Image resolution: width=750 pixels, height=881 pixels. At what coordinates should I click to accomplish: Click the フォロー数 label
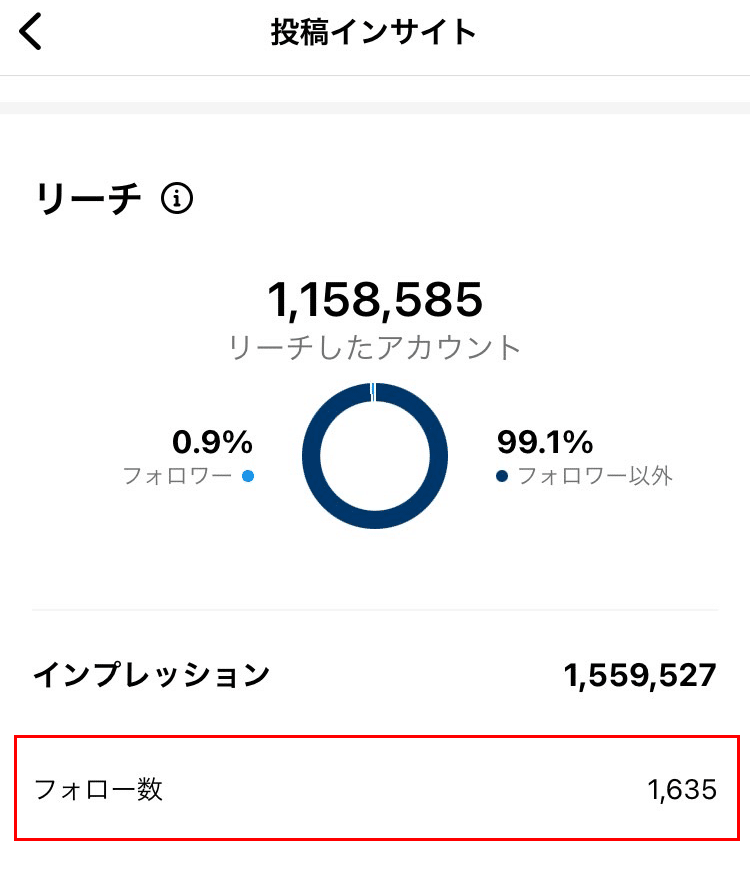pos(98,790)
